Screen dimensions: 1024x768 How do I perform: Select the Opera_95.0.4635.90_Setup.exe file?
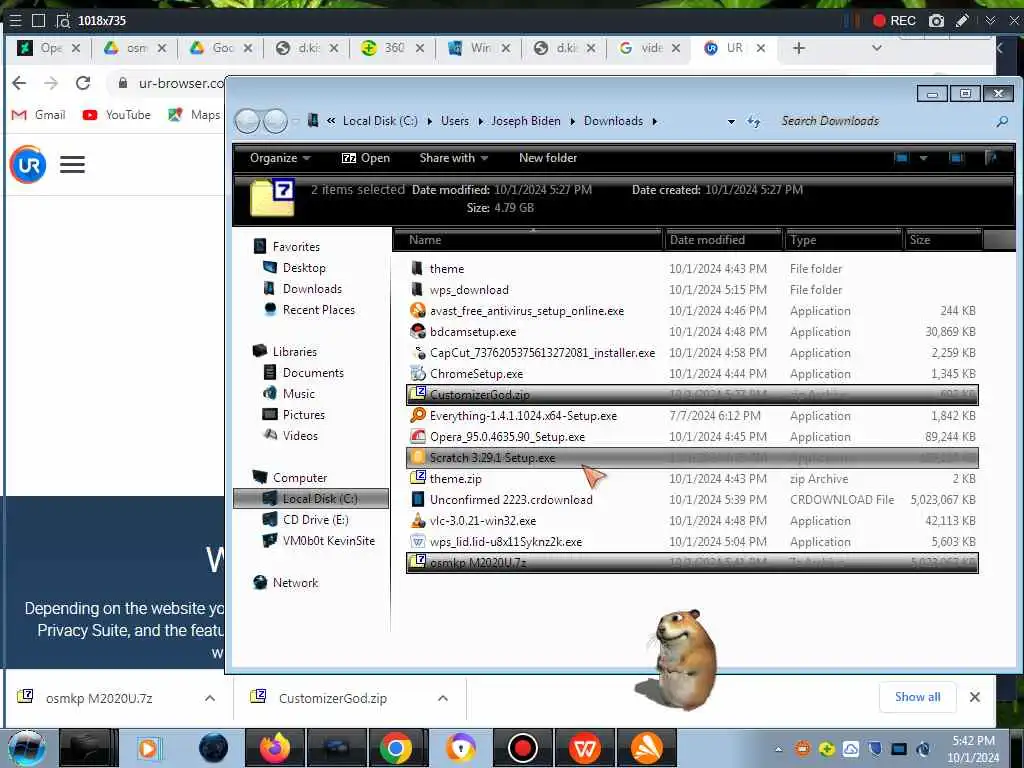coord(507,437)
